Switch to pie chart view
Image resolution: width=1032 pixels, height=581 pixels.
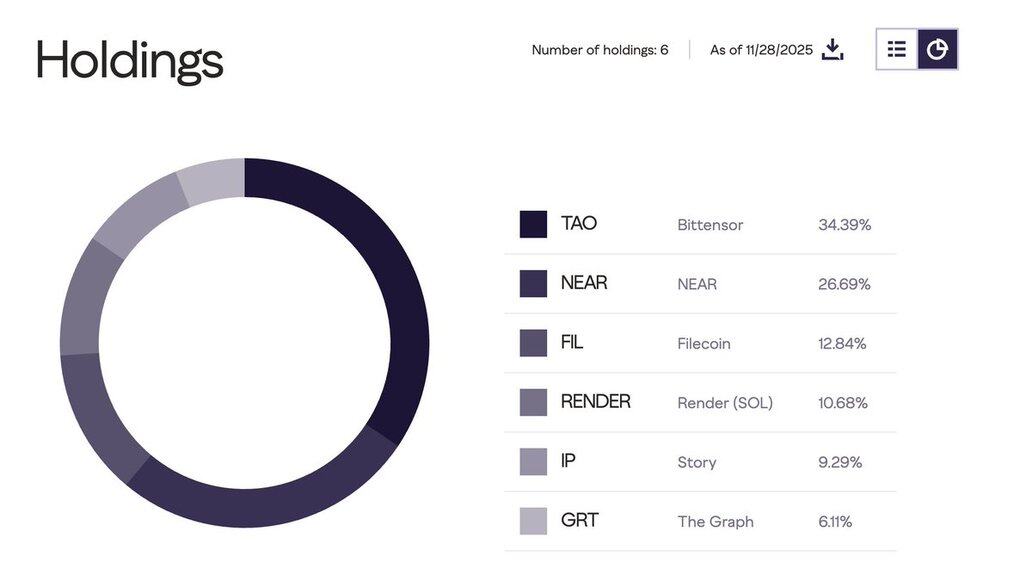[937, 49]
